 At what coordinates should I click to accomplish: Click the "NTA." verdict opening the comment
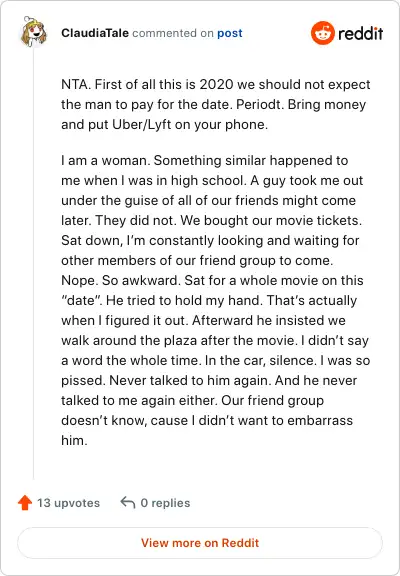coord(76,84)
